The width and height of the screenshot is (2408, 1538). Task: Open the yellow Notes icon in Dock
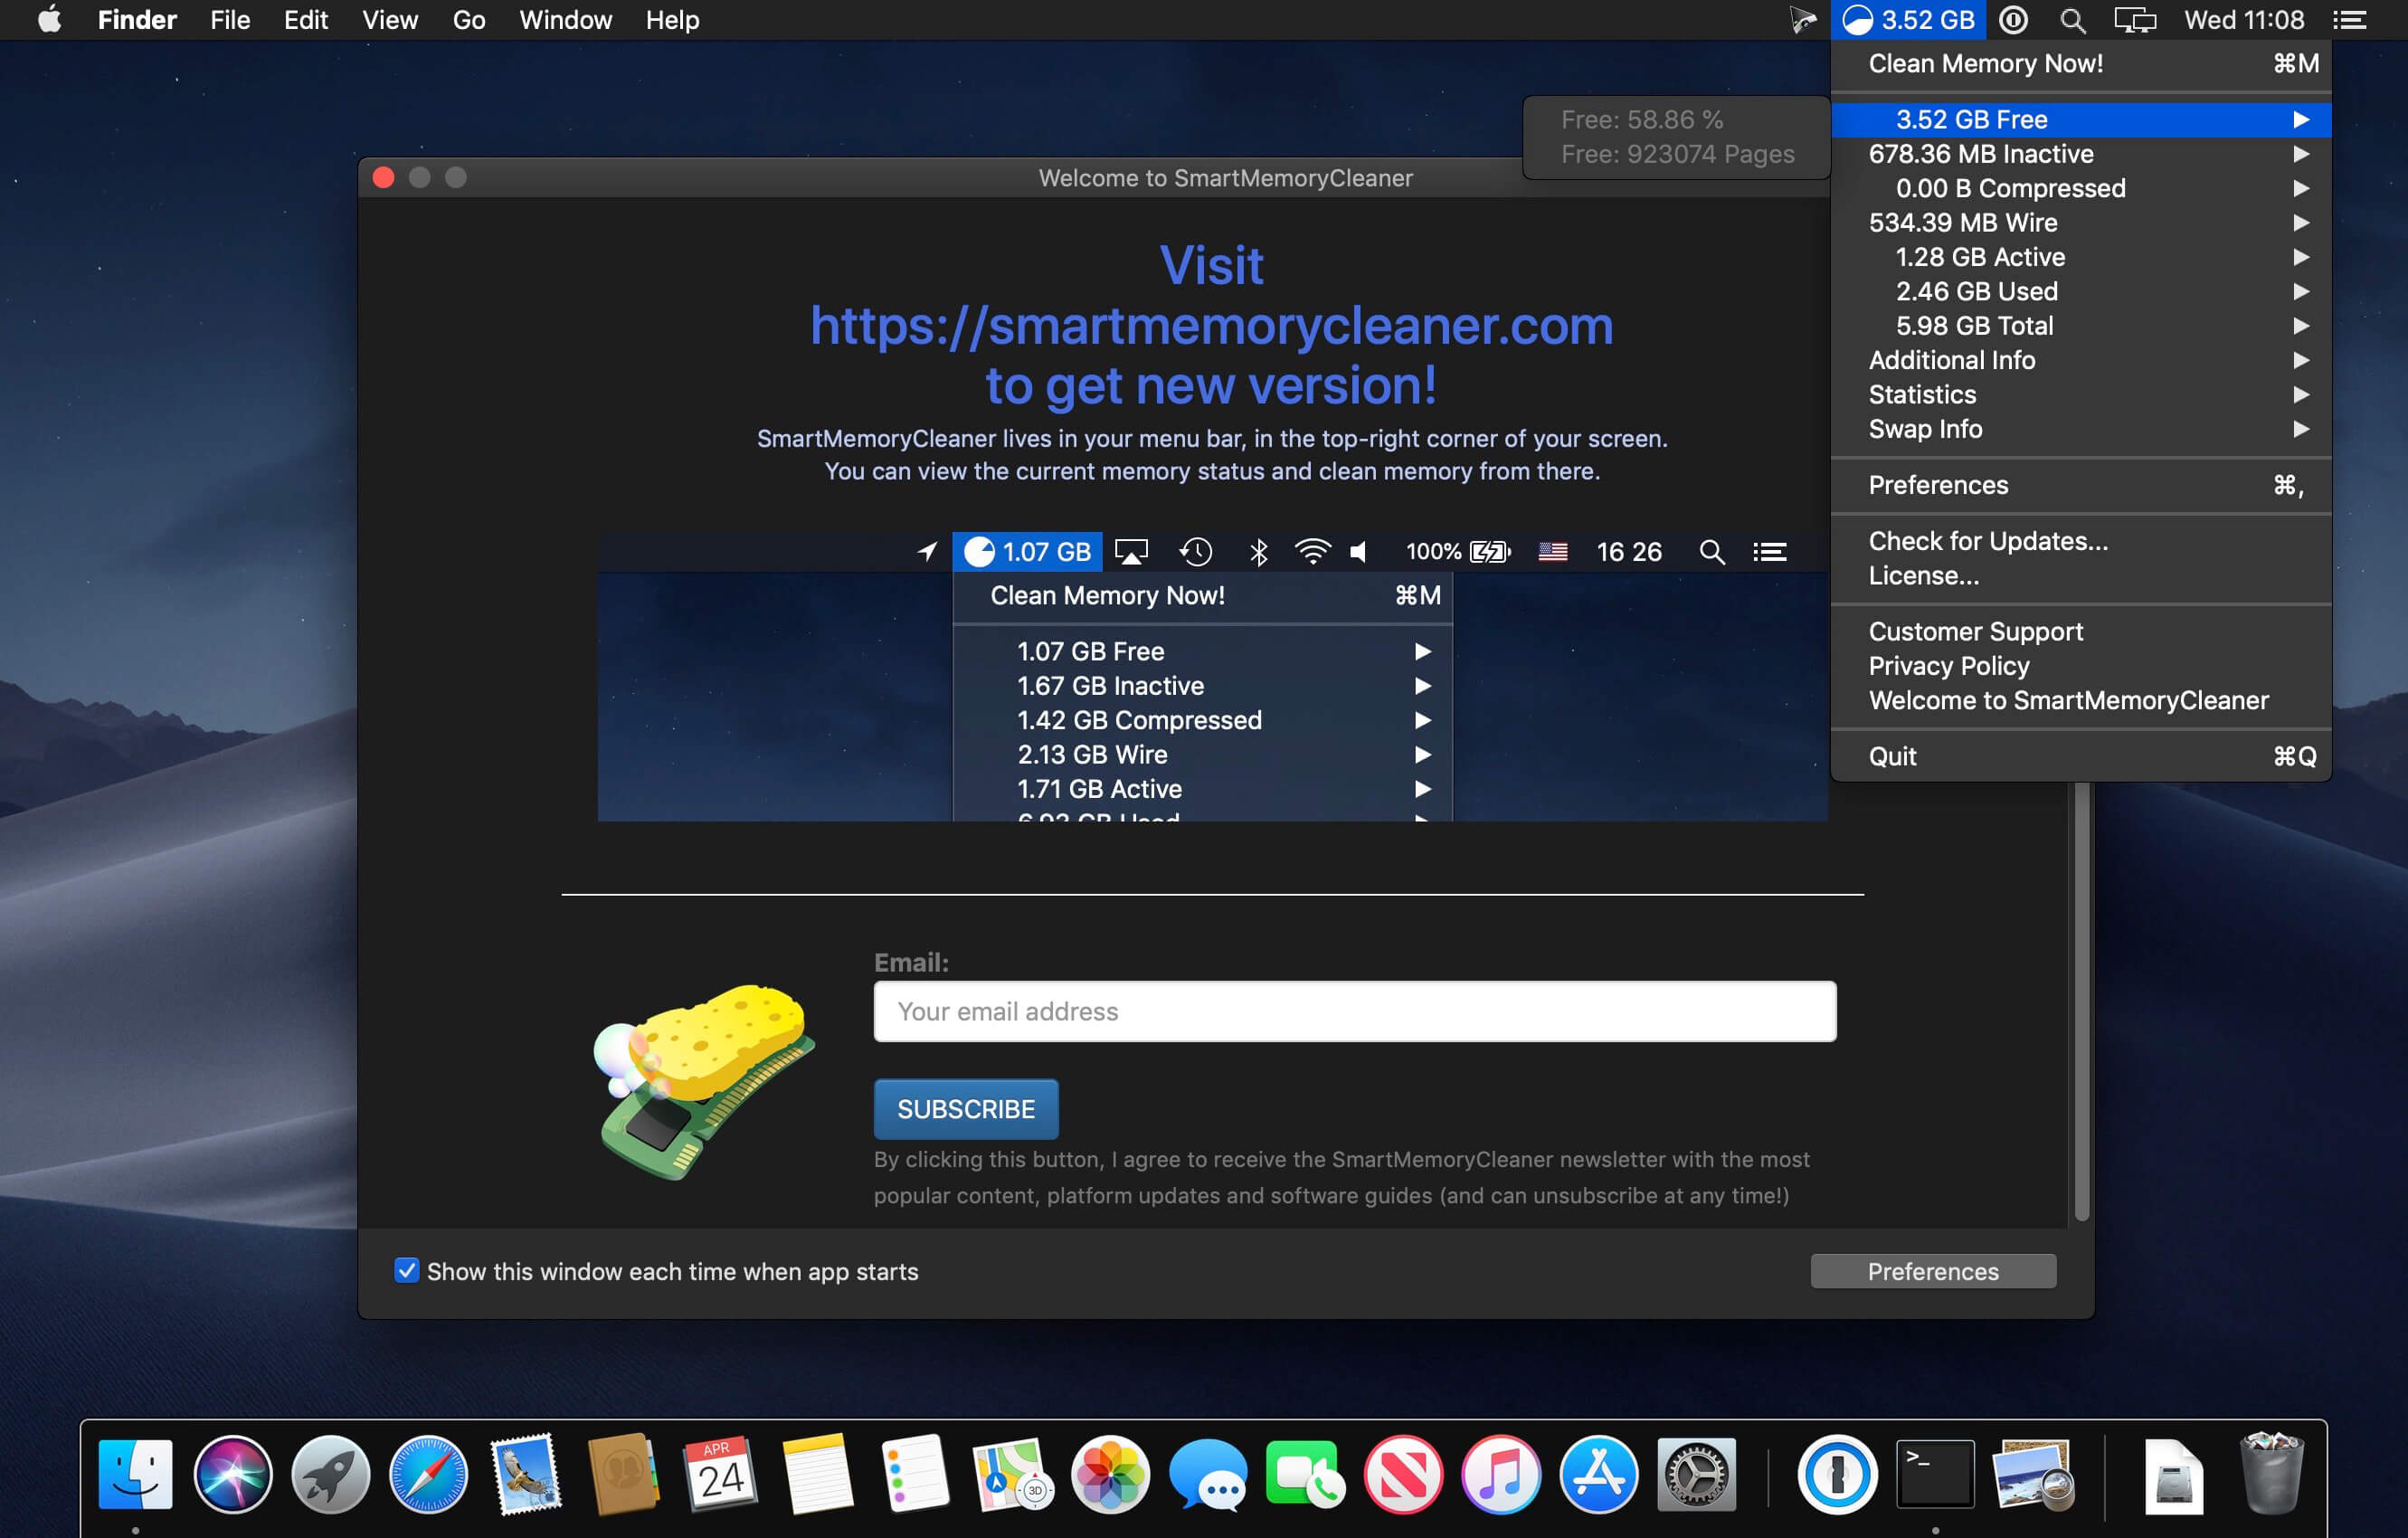coord(818,1474)
